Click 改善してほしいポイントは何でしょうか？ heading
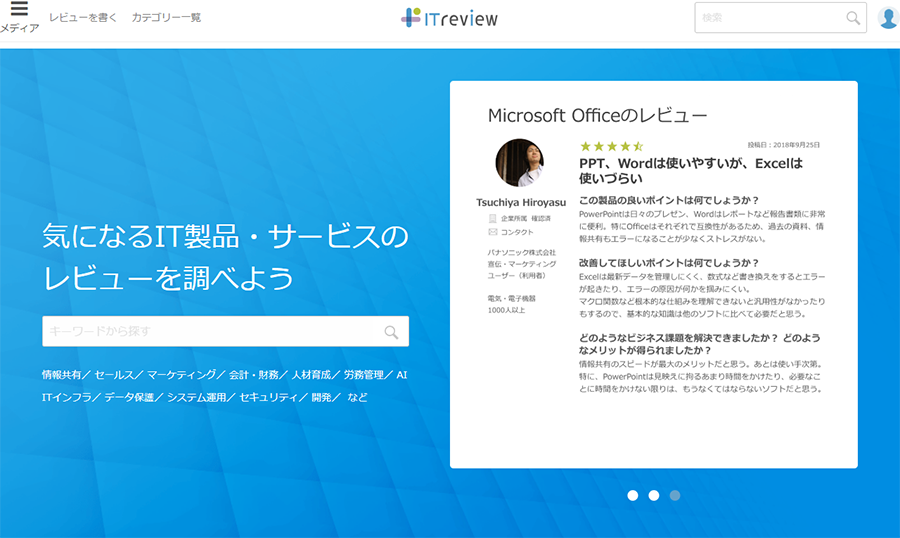The width and height of the screenshot is (900, 538). coord(669,263)
